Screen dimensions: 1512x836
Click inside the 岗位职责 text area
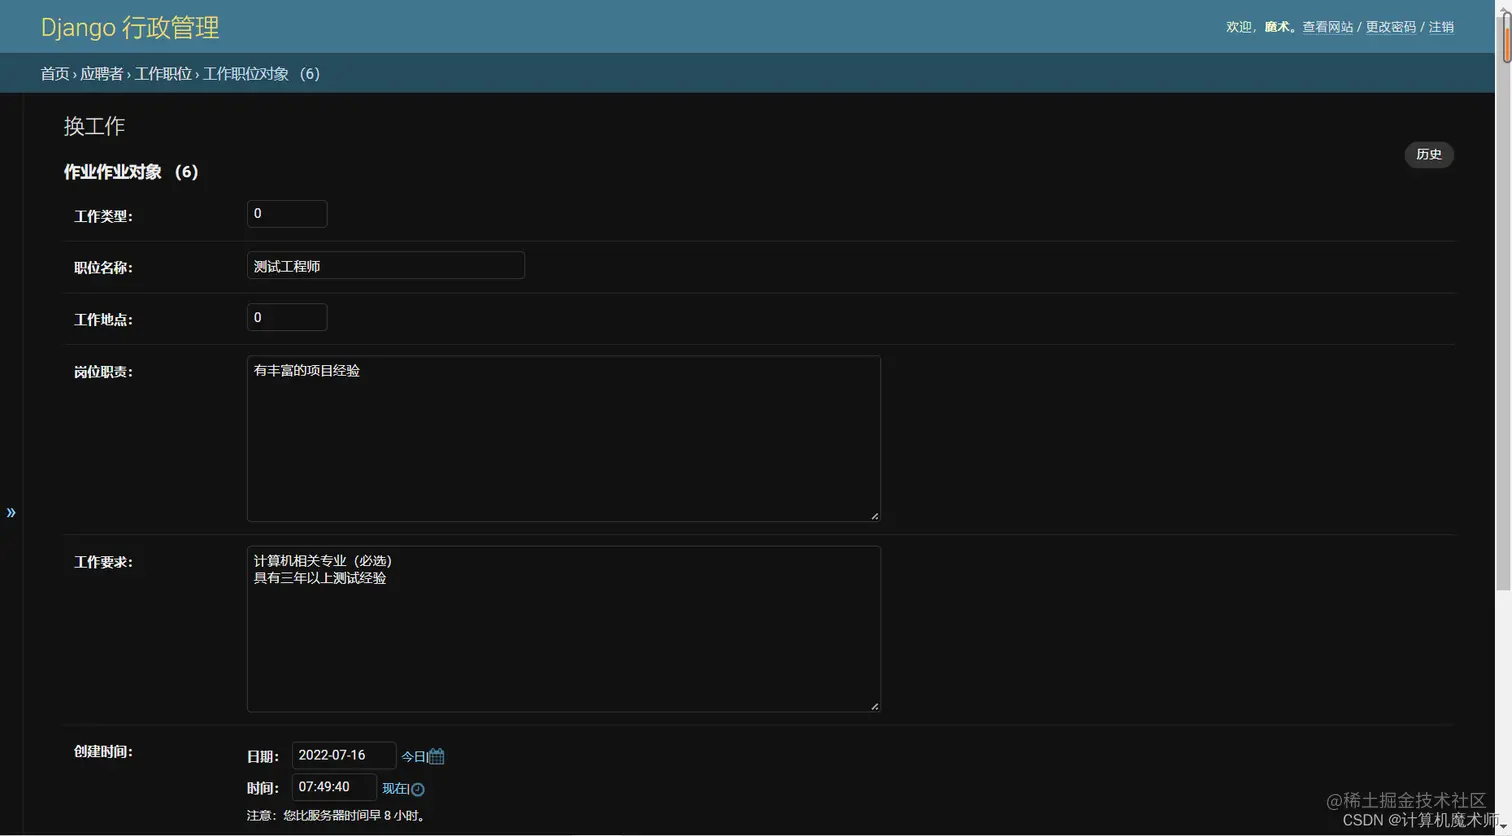(x=564, y=439)
